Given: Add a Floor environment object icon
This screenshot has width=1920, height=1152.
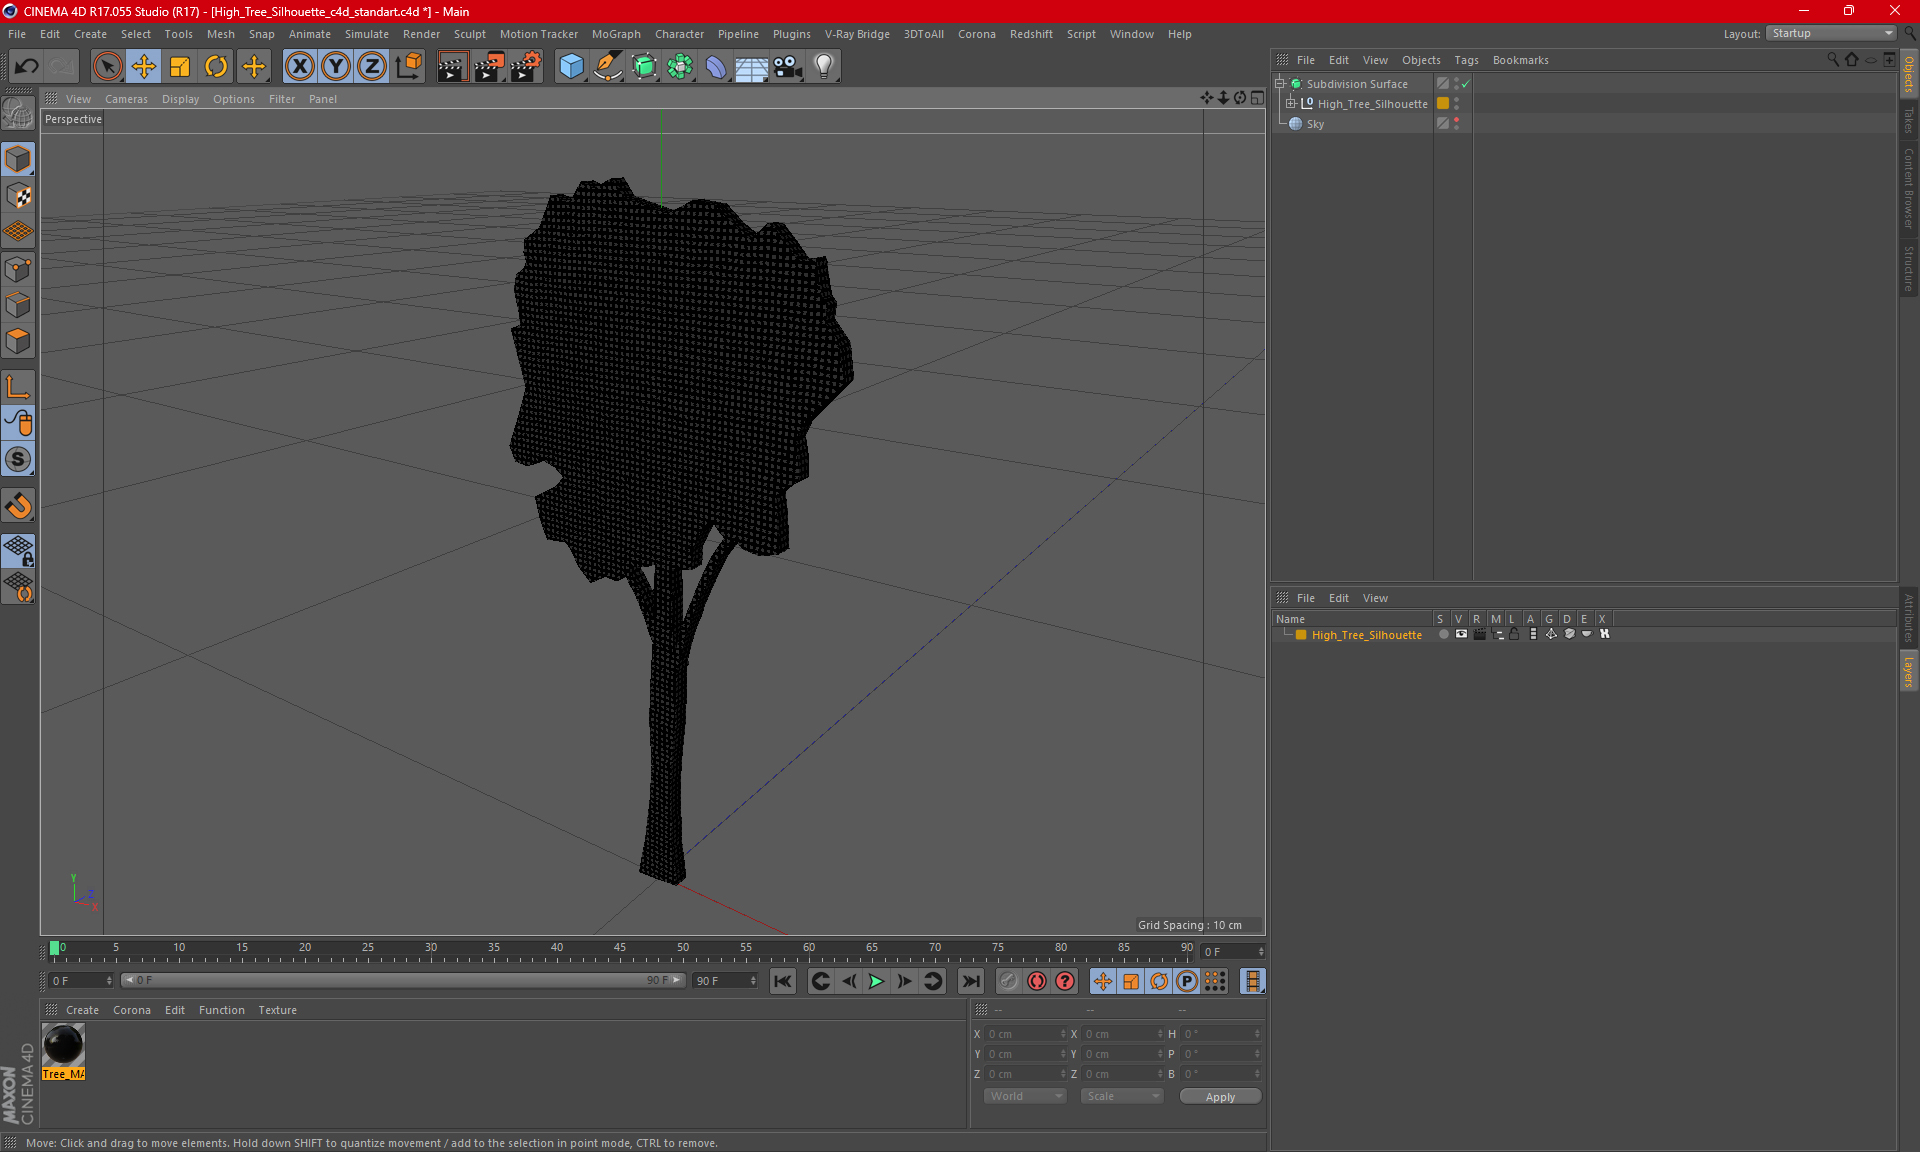Looking at the screenshot, I should pos(751,67).
